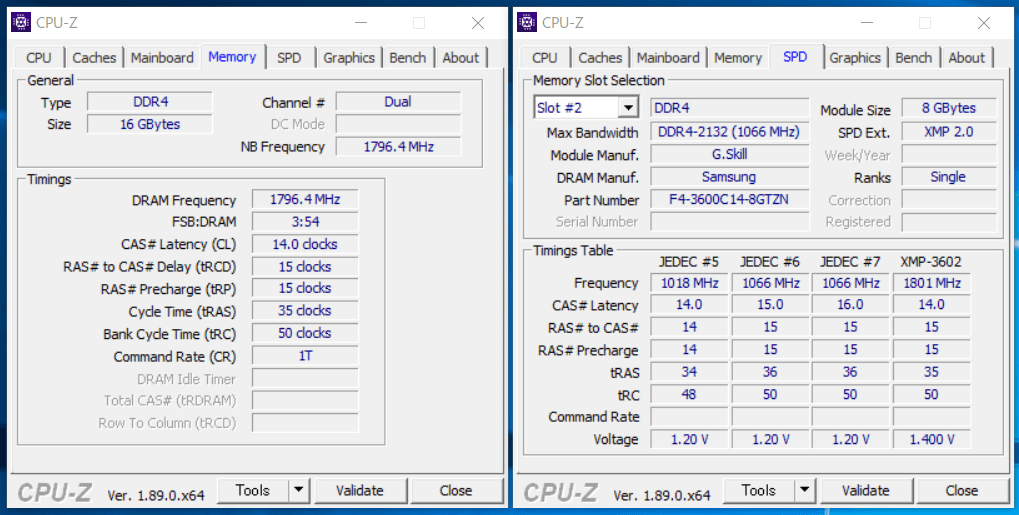
Task: Click FSB:DRAM 3:54 value
Action: 305,222
